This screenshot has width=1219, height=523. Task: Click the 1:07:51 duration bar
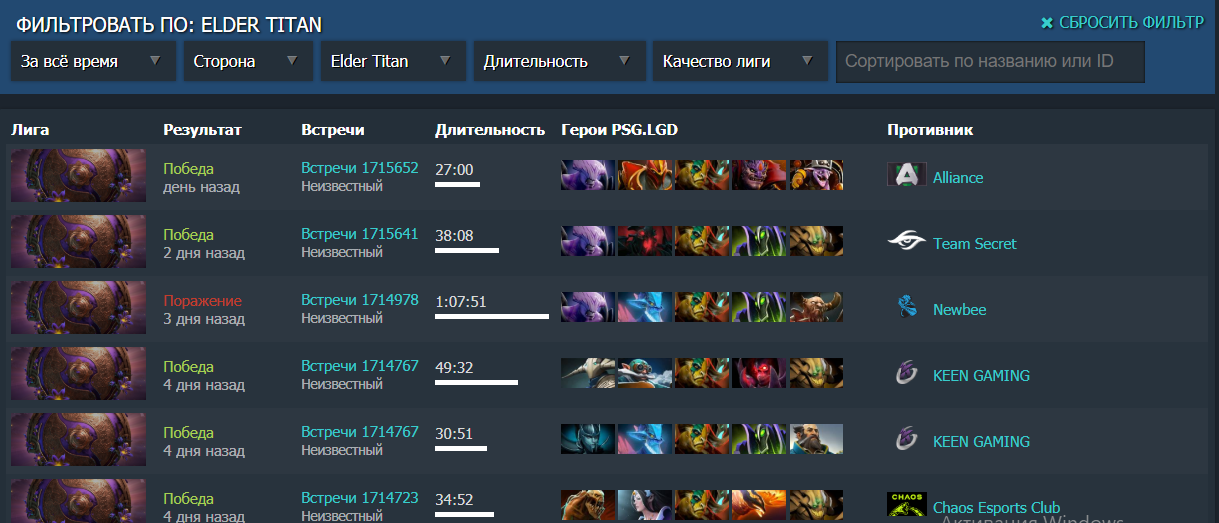pyautogui.click(x=492, y=316)
